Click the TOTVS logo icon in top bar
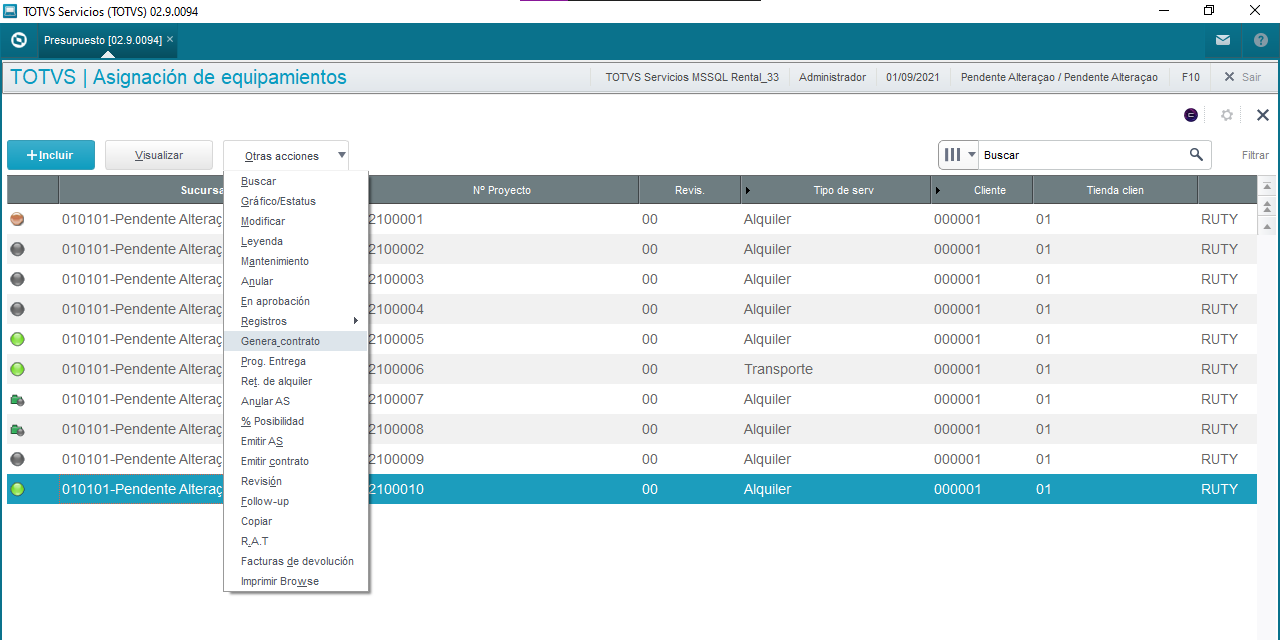Image resolution: width=1280 pixels, height=640 pixels. tap(18, 40)
